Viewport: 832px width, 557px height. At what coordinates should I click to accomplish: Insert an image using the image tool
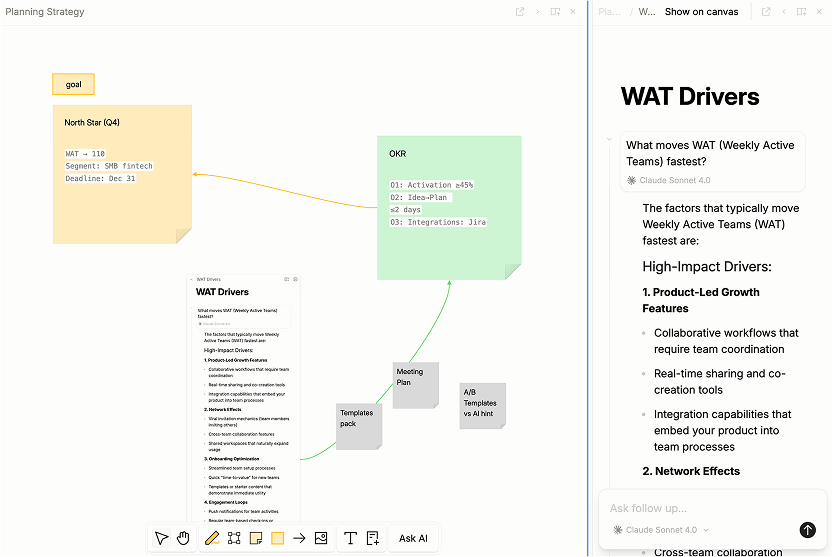point(321,538)
